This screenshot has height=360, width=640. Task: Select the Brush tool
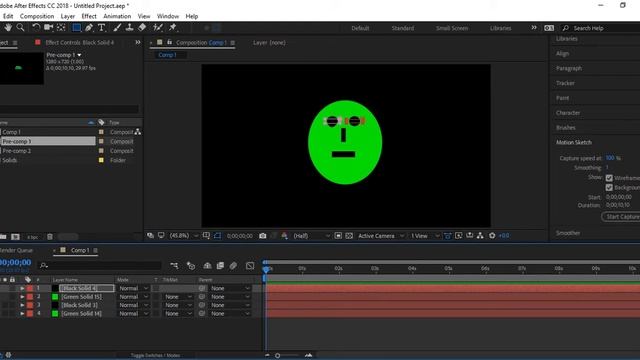(x=117, y=27)
